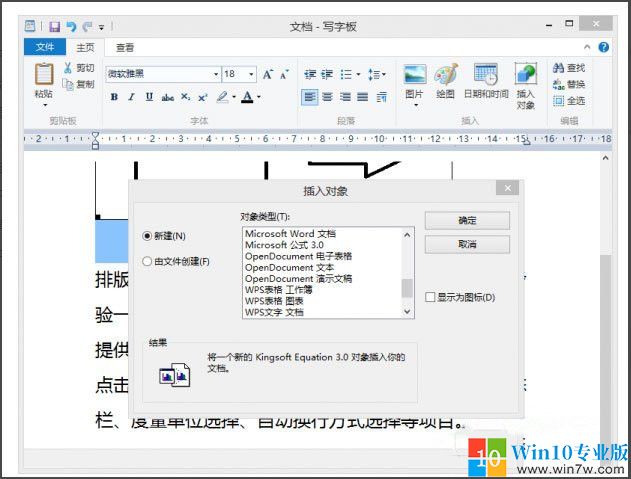The image size is (631, 479).
Task: Select Microsoft Word 文档 in object list
Action: click(x=290, y=233)
